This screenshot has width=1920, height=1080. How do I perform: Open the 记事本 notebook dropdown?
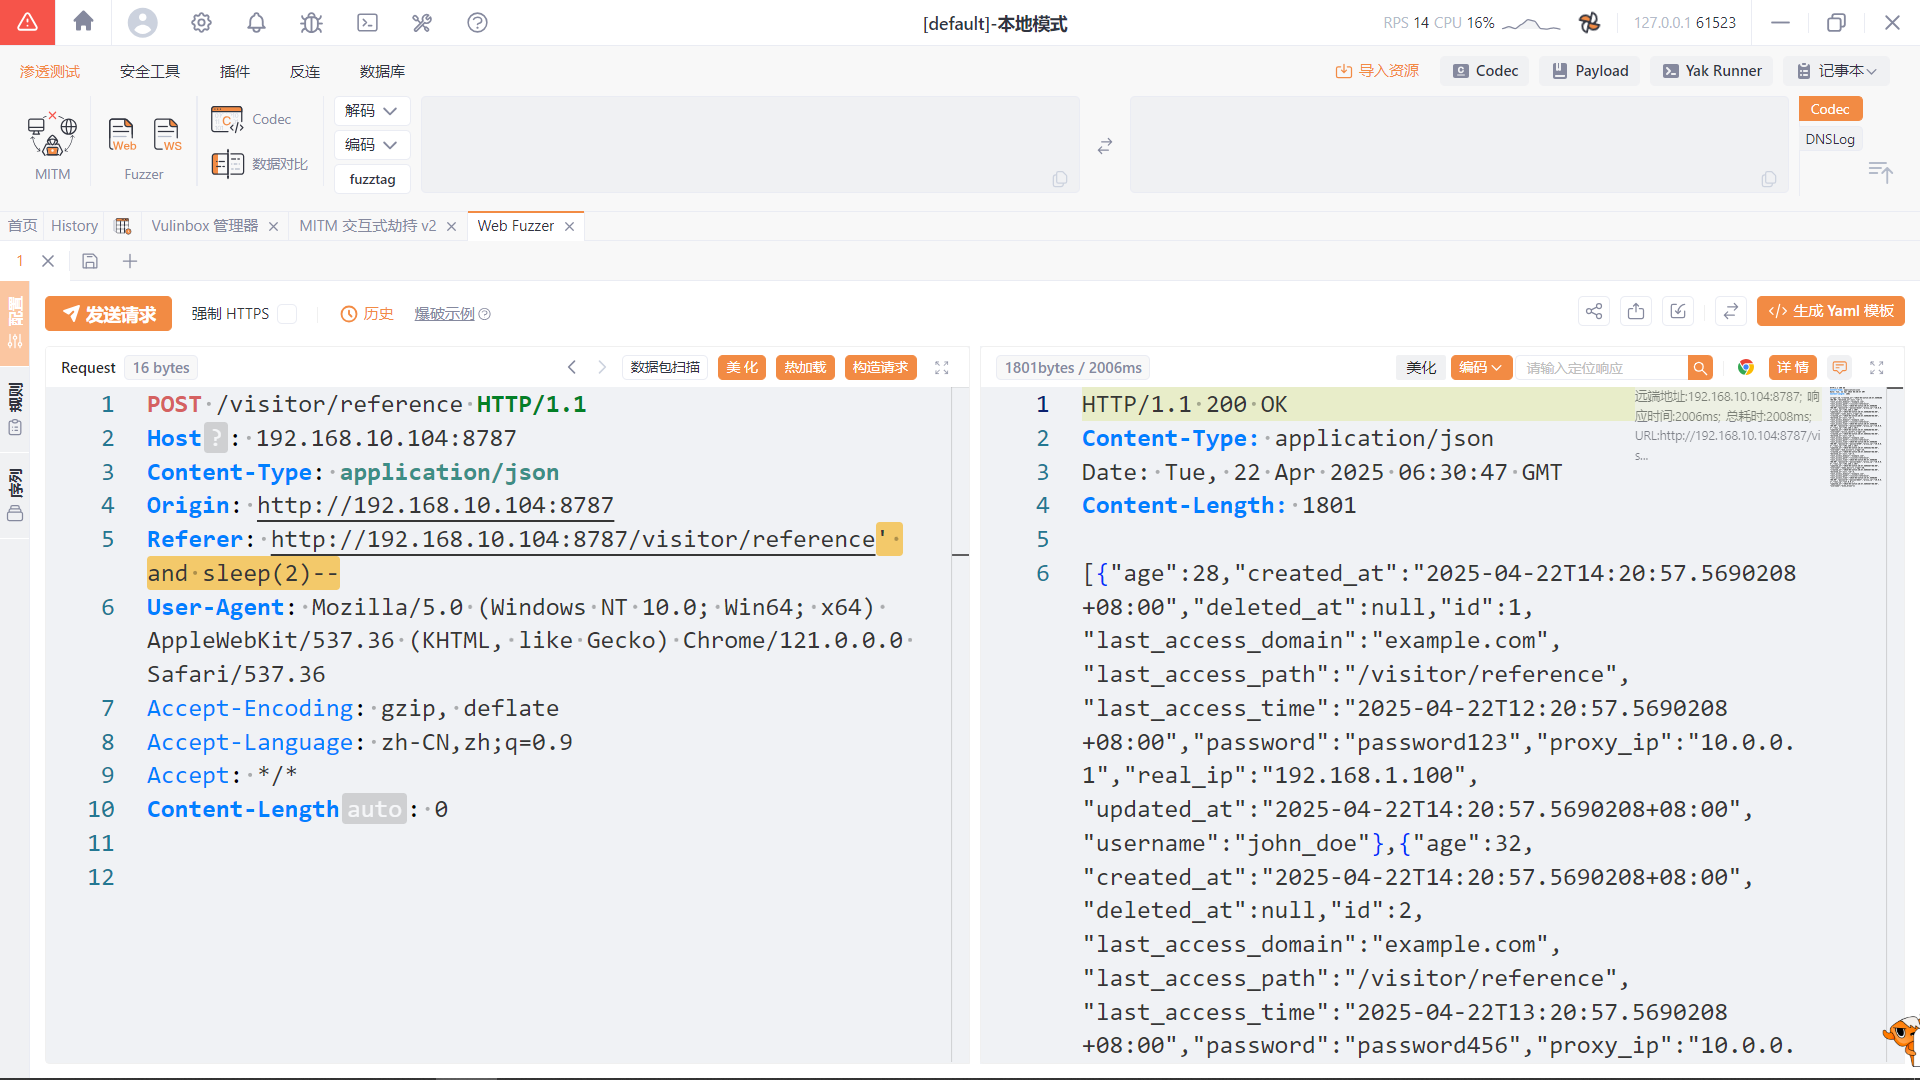click(x=1837, y=71)
